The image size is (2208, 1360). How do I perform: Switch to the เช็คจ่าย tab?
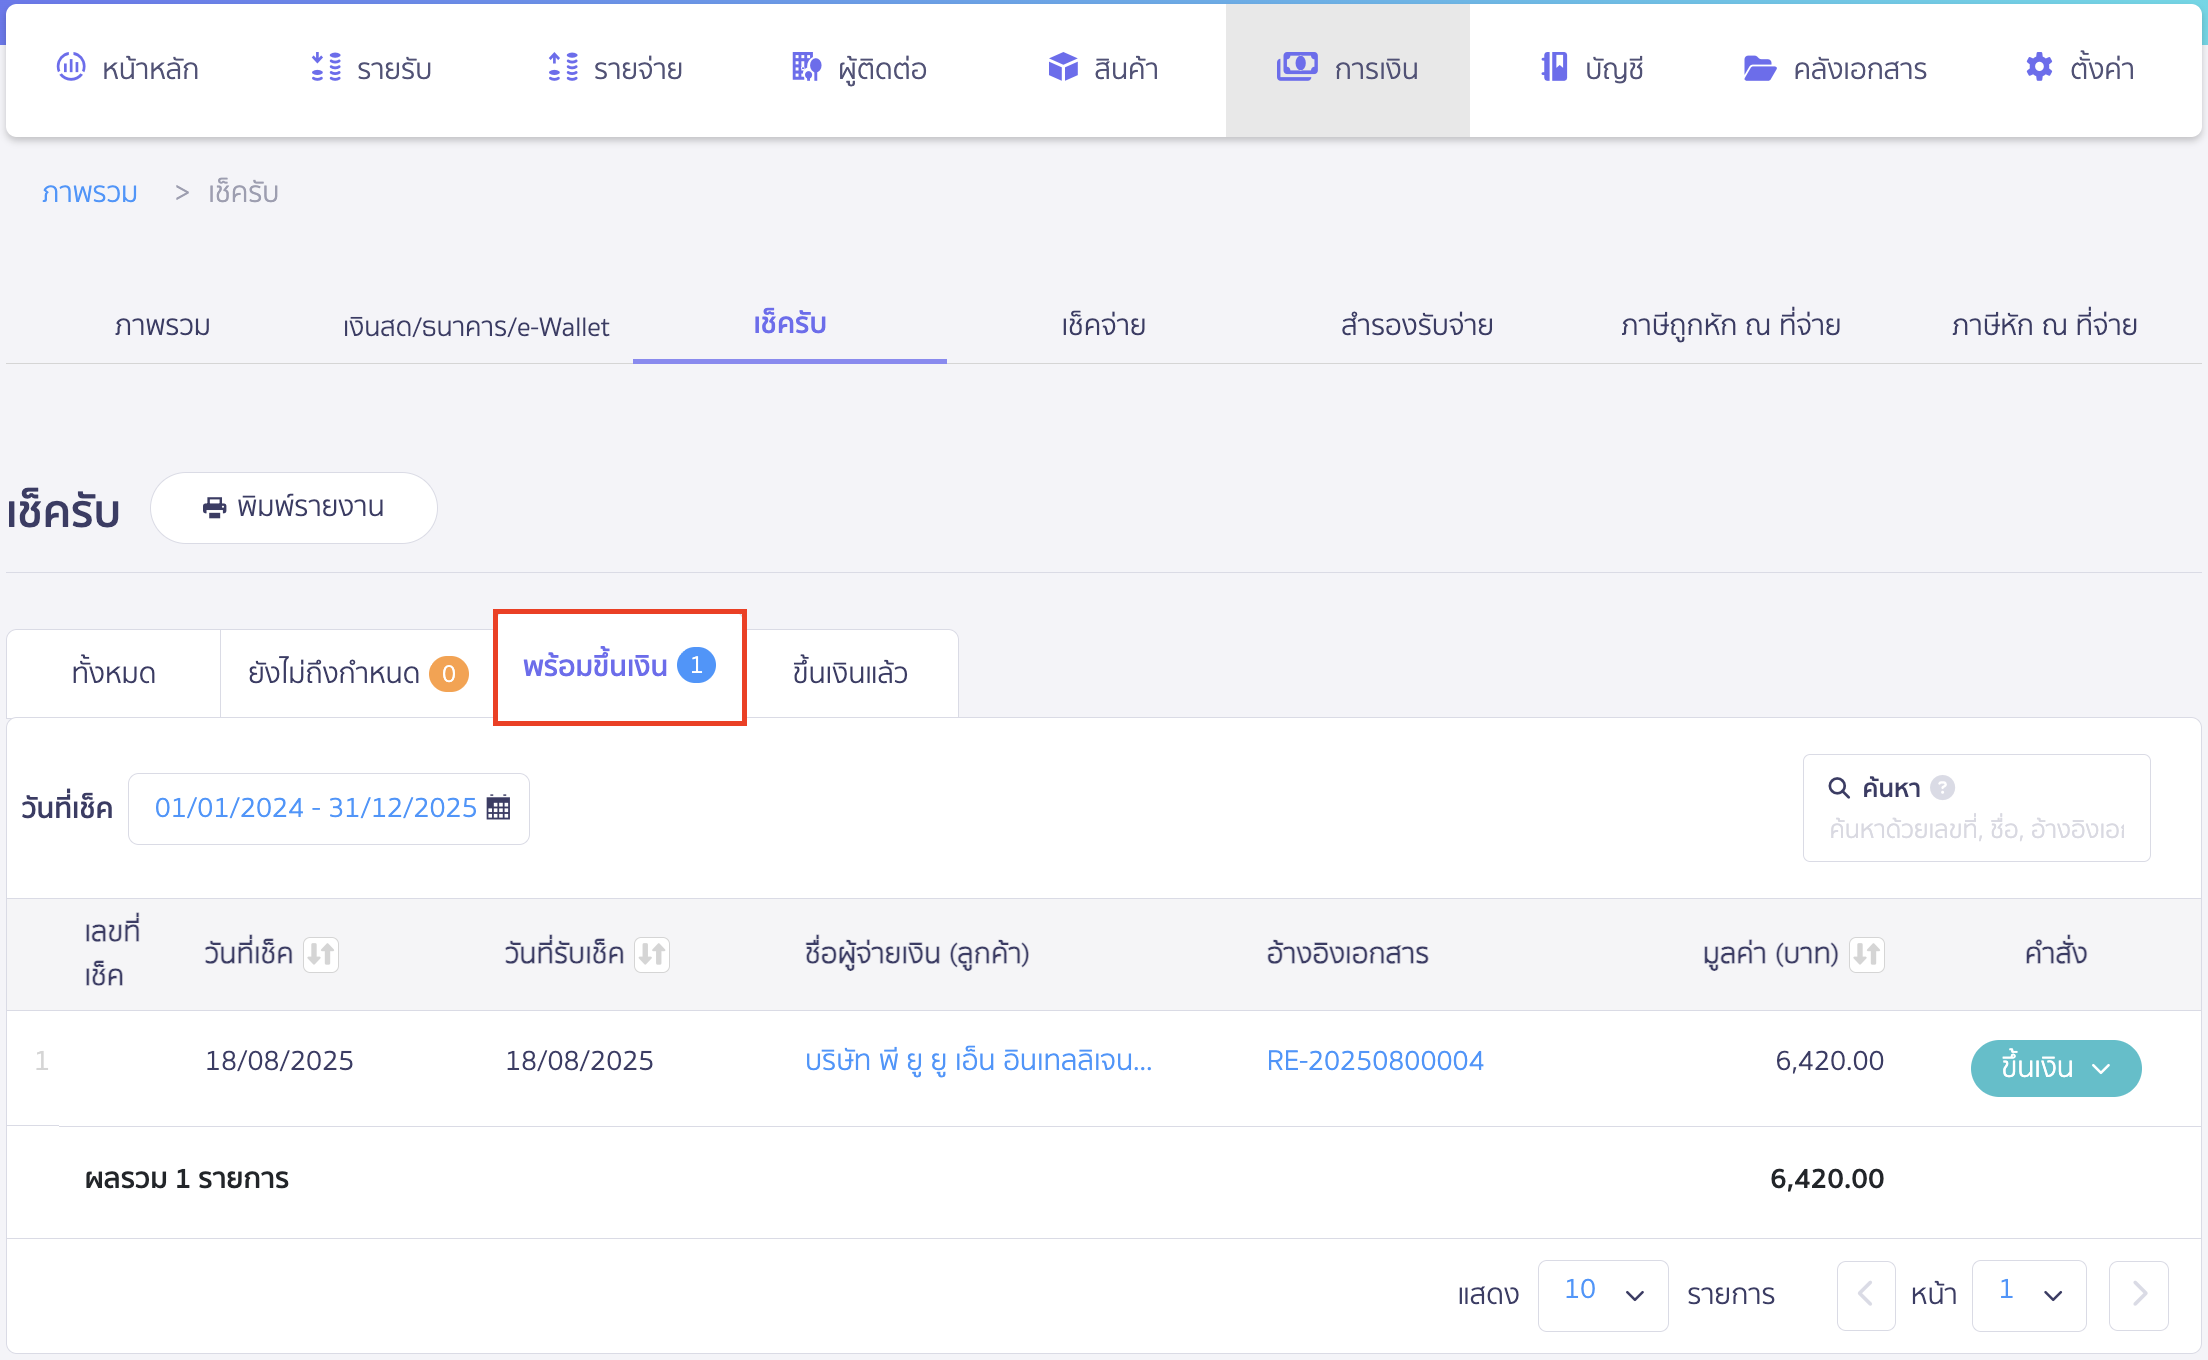tap(1101, 325)
